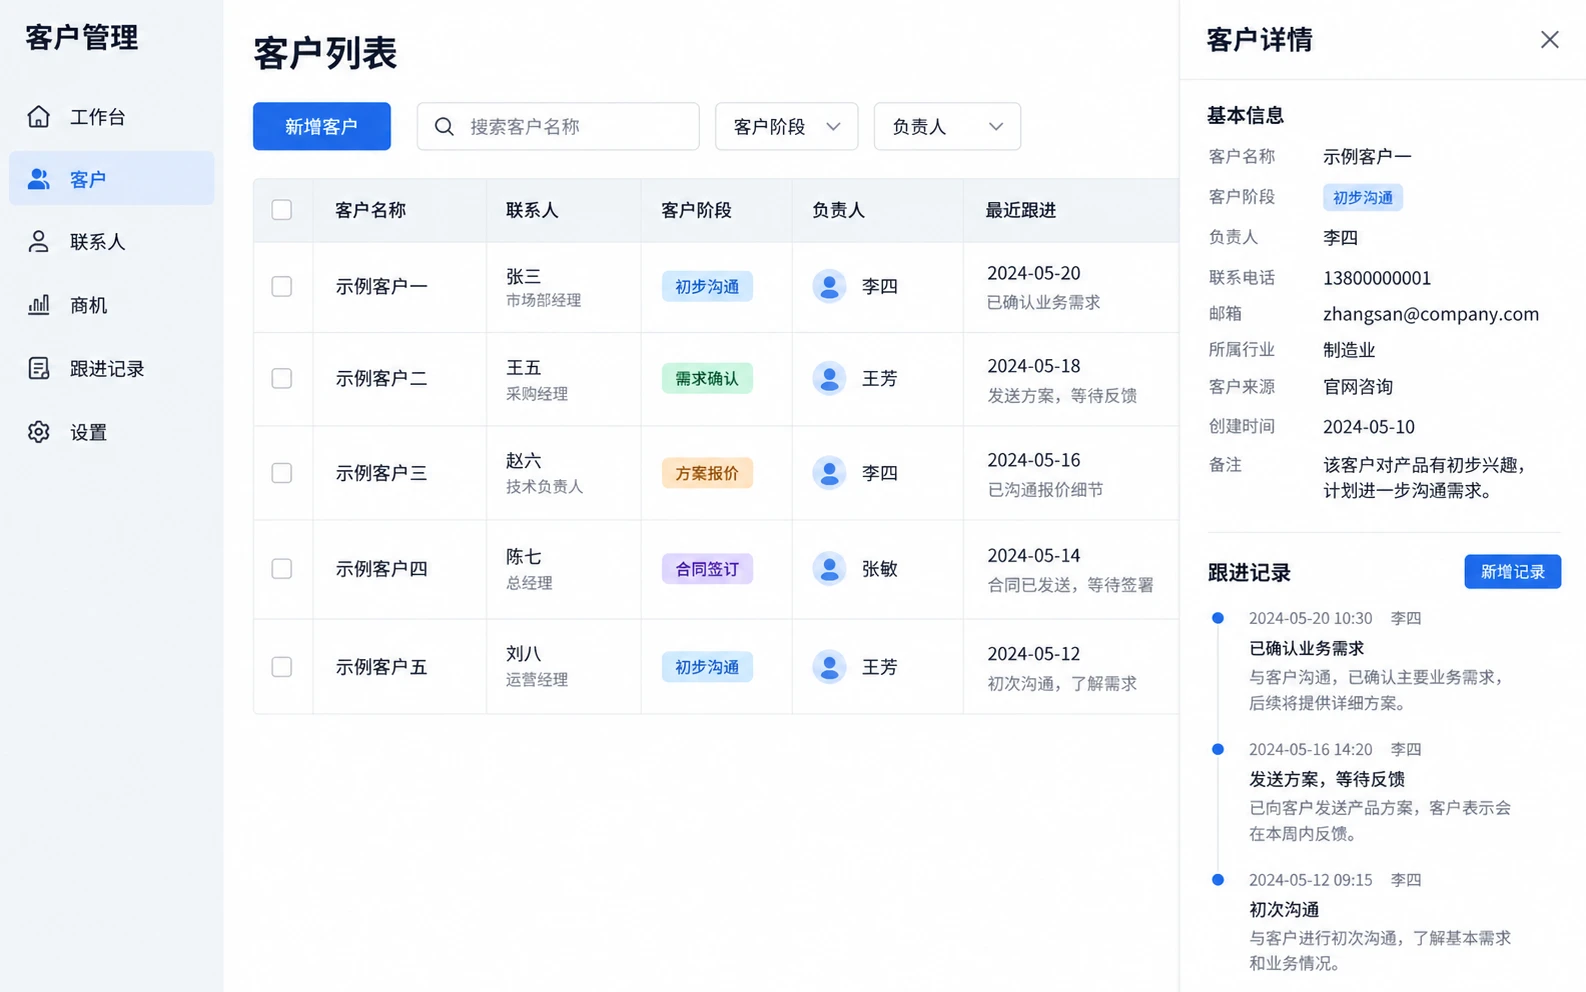Click 王芳 avatar in 示例客户五 row

(x=829, y=666)
